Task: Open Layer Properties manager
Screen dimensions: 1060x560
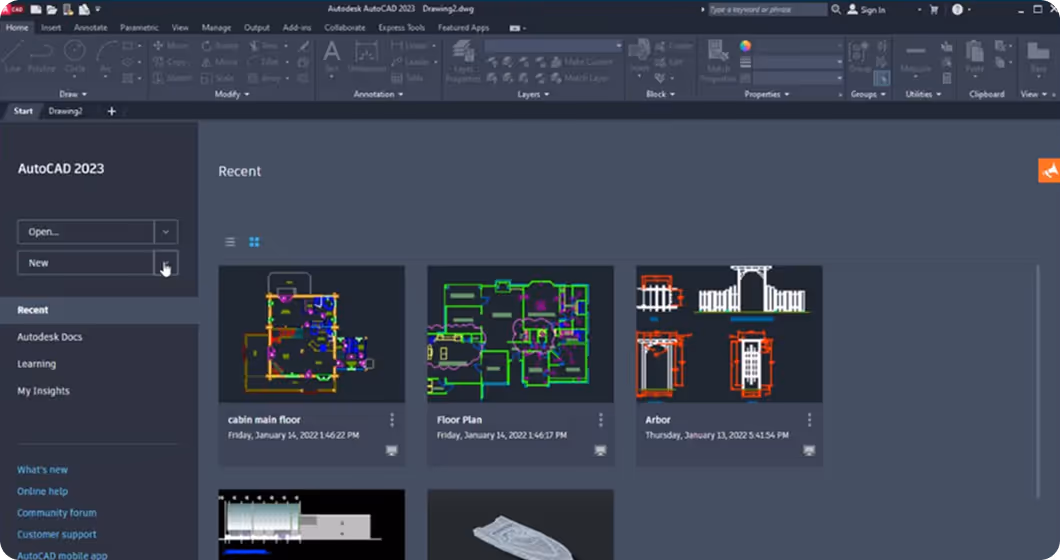Action: (x=463, y=60)
